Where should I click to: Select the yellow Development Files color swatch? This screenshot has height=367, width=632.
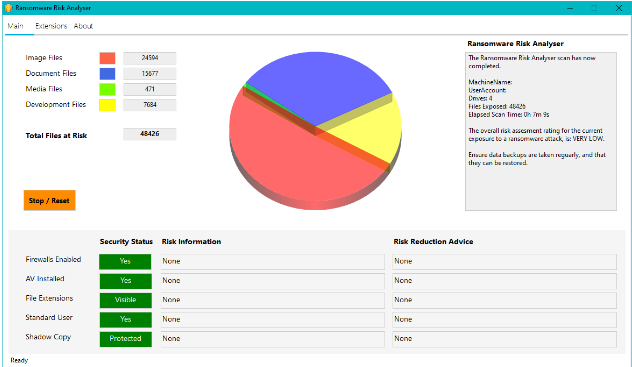108,105
